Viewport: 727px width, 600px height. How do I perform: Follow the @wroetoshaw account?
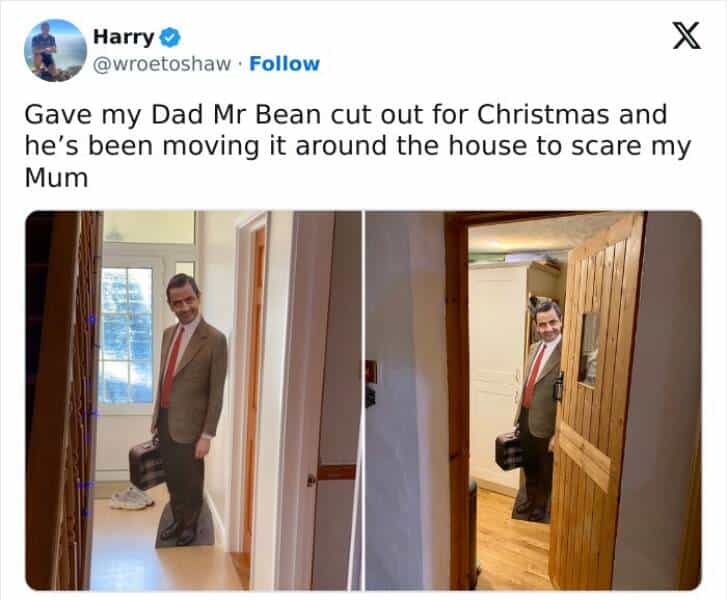284,64
